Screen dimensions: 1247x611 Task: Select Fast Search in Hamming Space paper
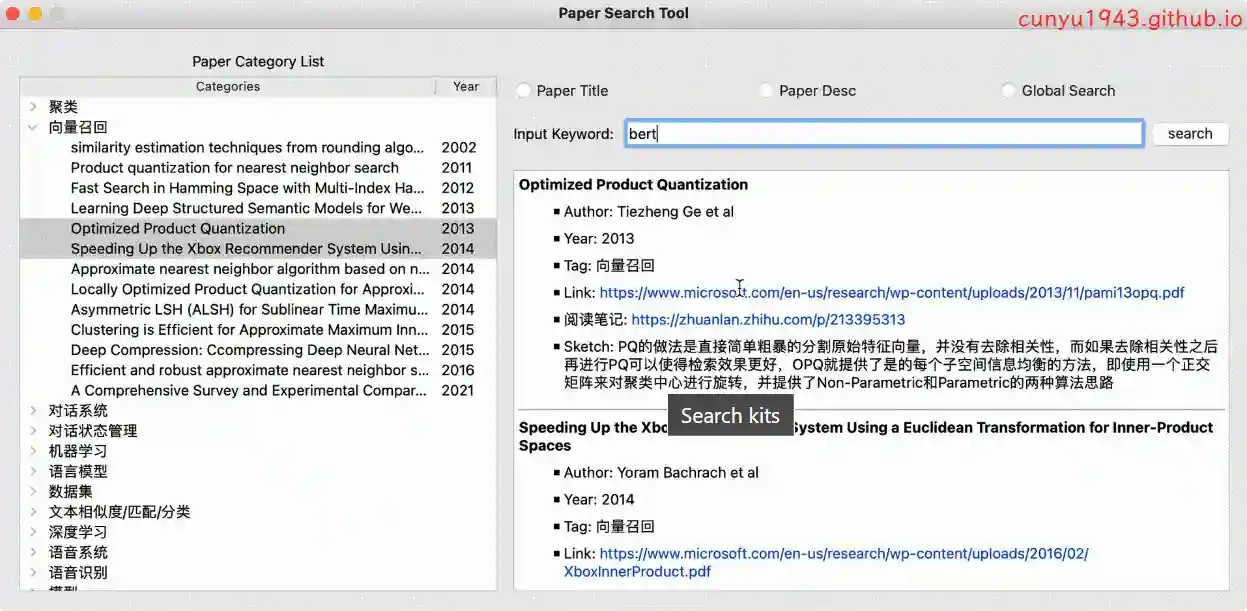[247, 188]
